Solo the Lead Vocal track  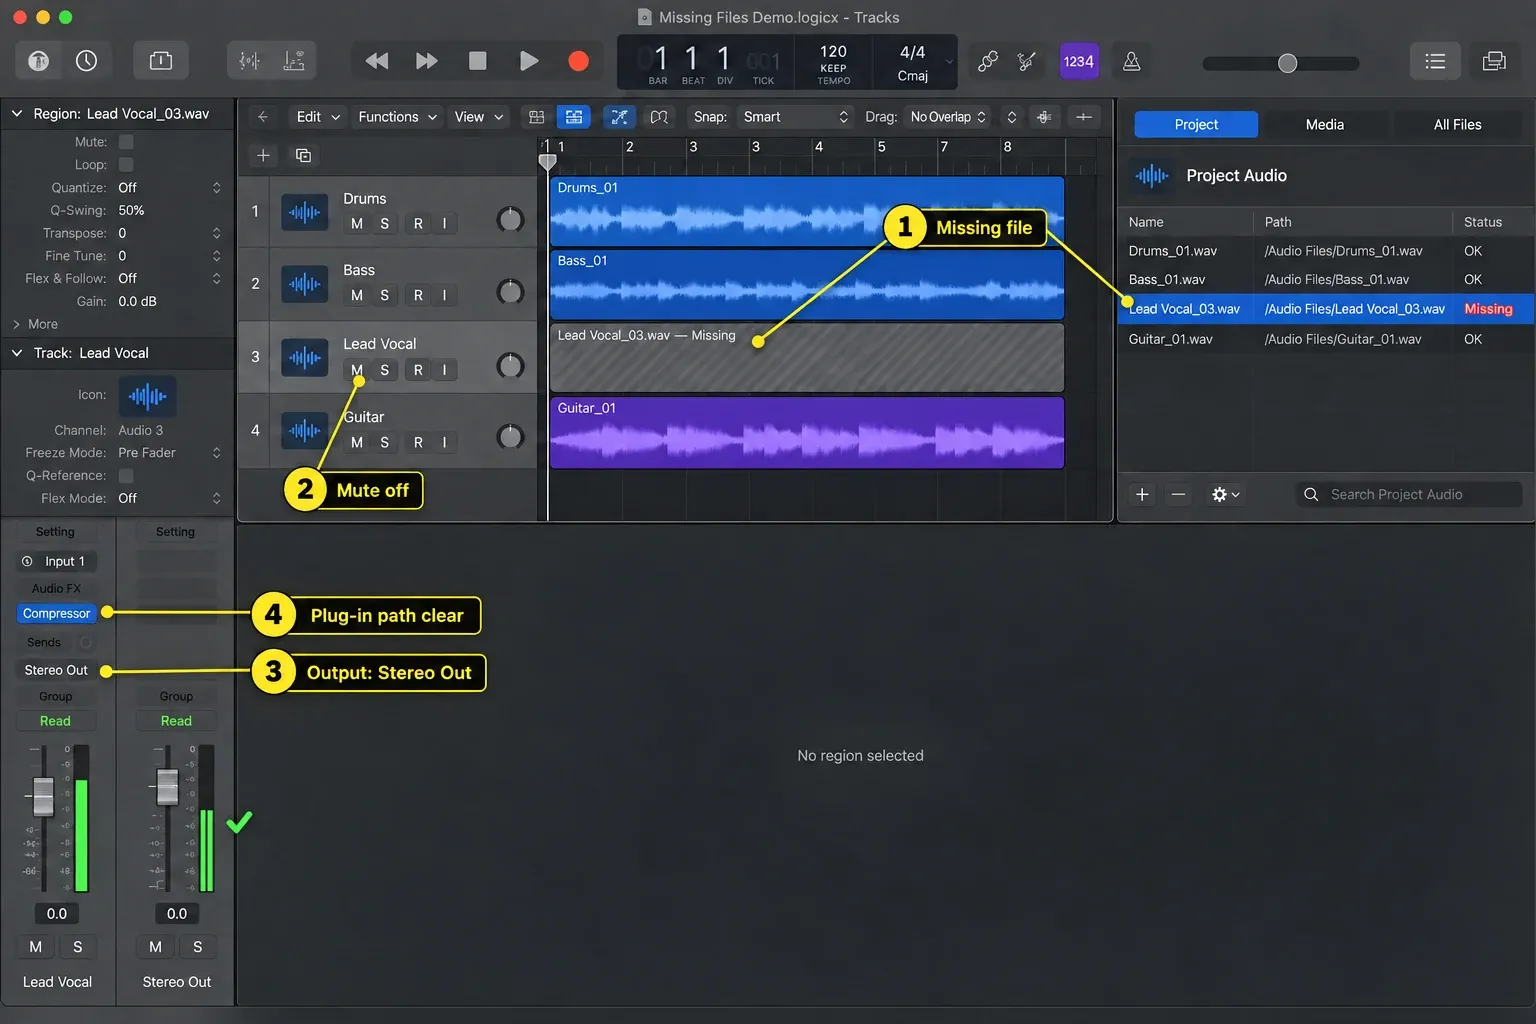click(385, 370)
